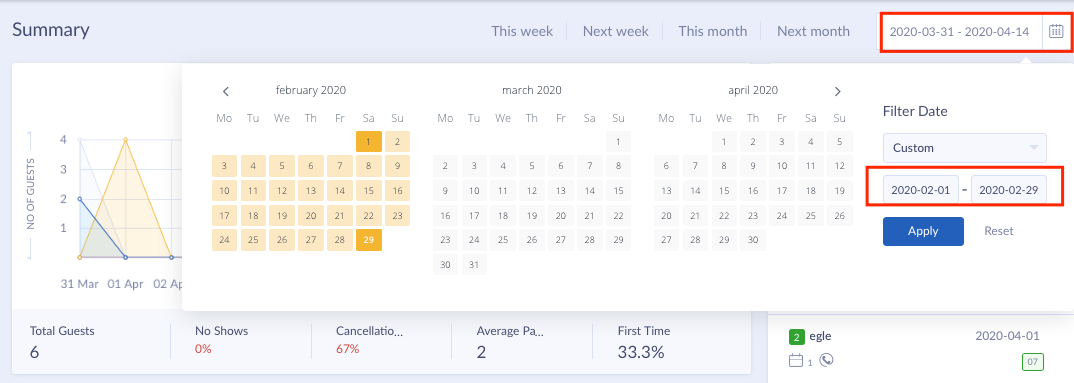Pick March 18 in the calendar
Image resolution: width=1074 pixels, height=383 pixels.
pos(503,216)
